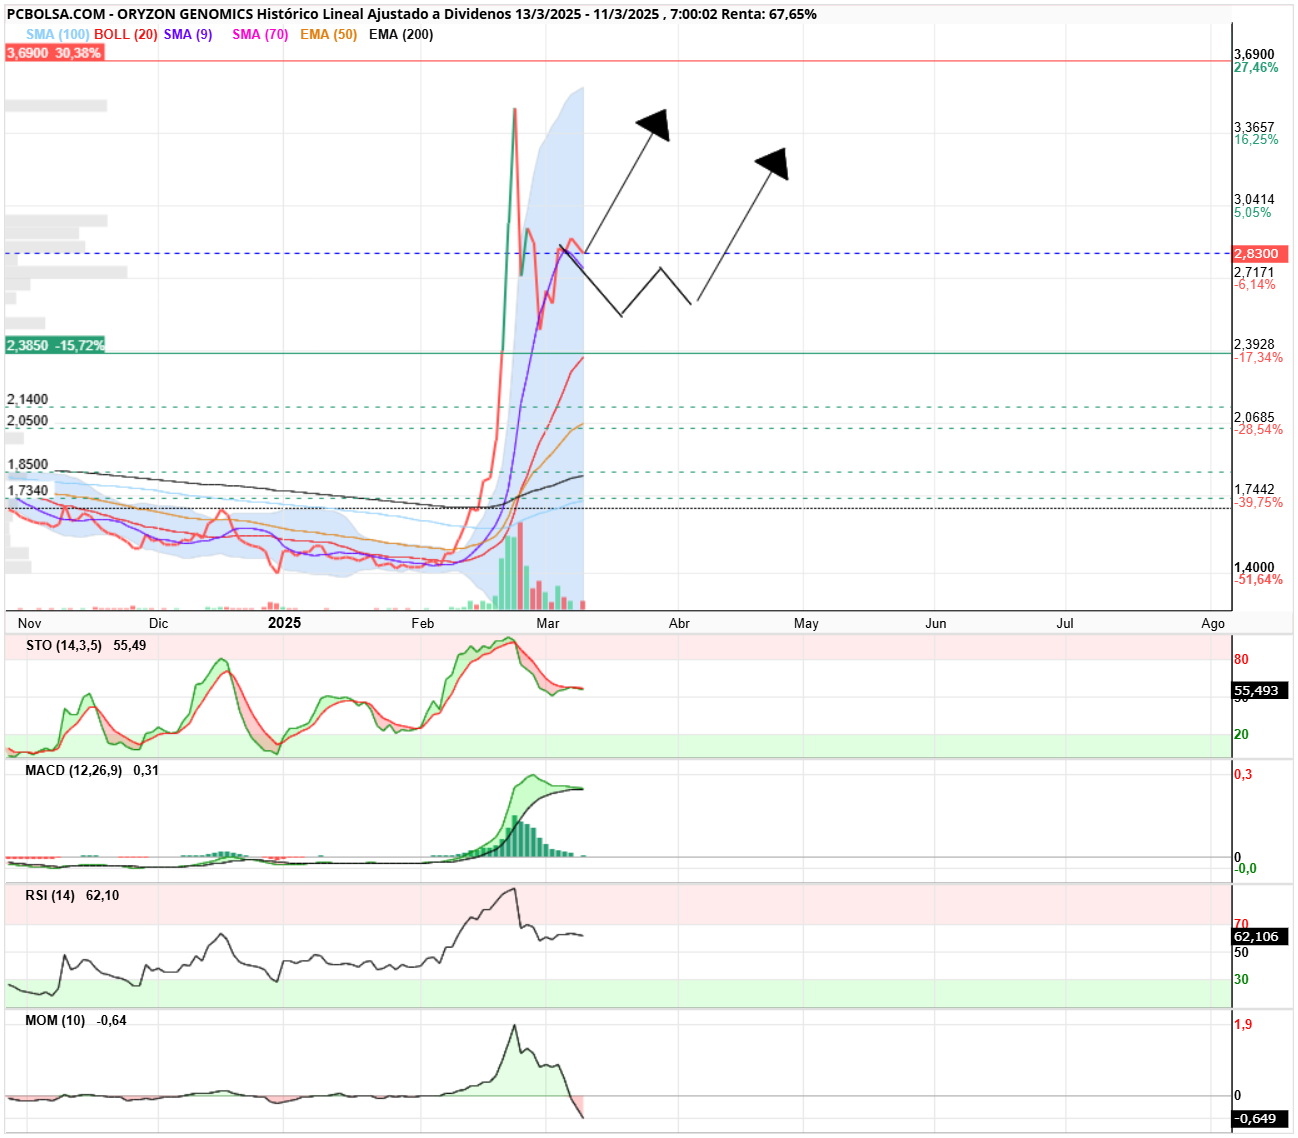Click the SMA (100) legend label
Screen dimensions: 1298x1138
57,34
